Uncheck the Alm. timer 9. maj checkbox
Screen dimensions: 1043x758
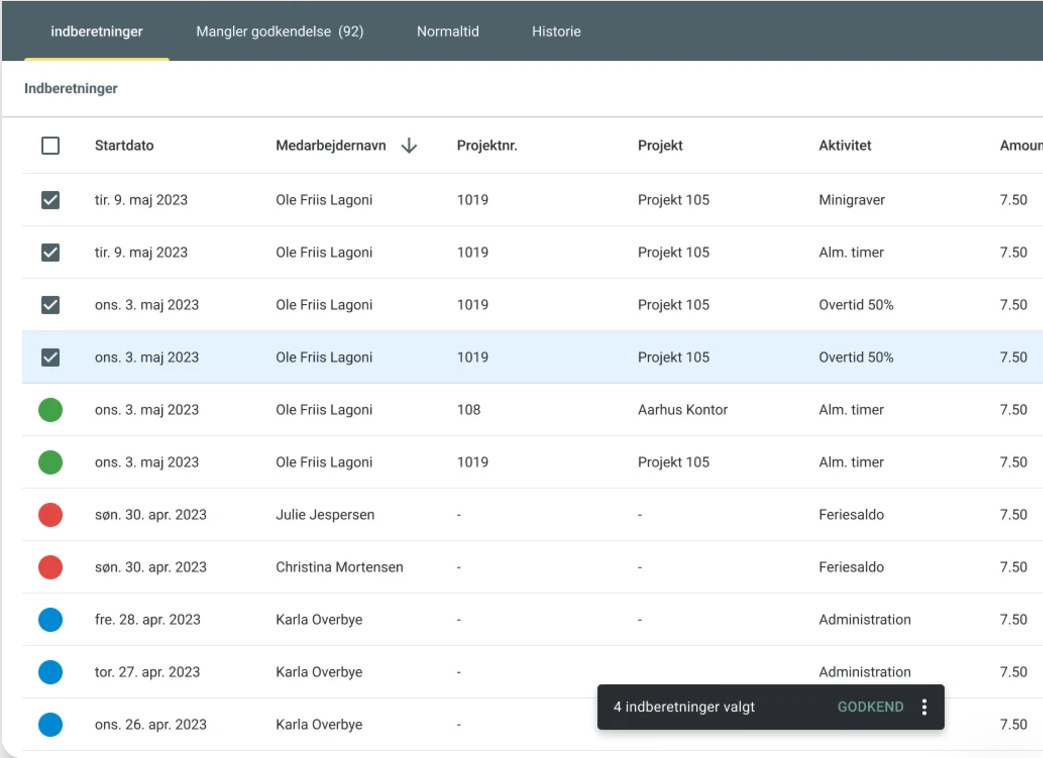click(x=50, y=253)
